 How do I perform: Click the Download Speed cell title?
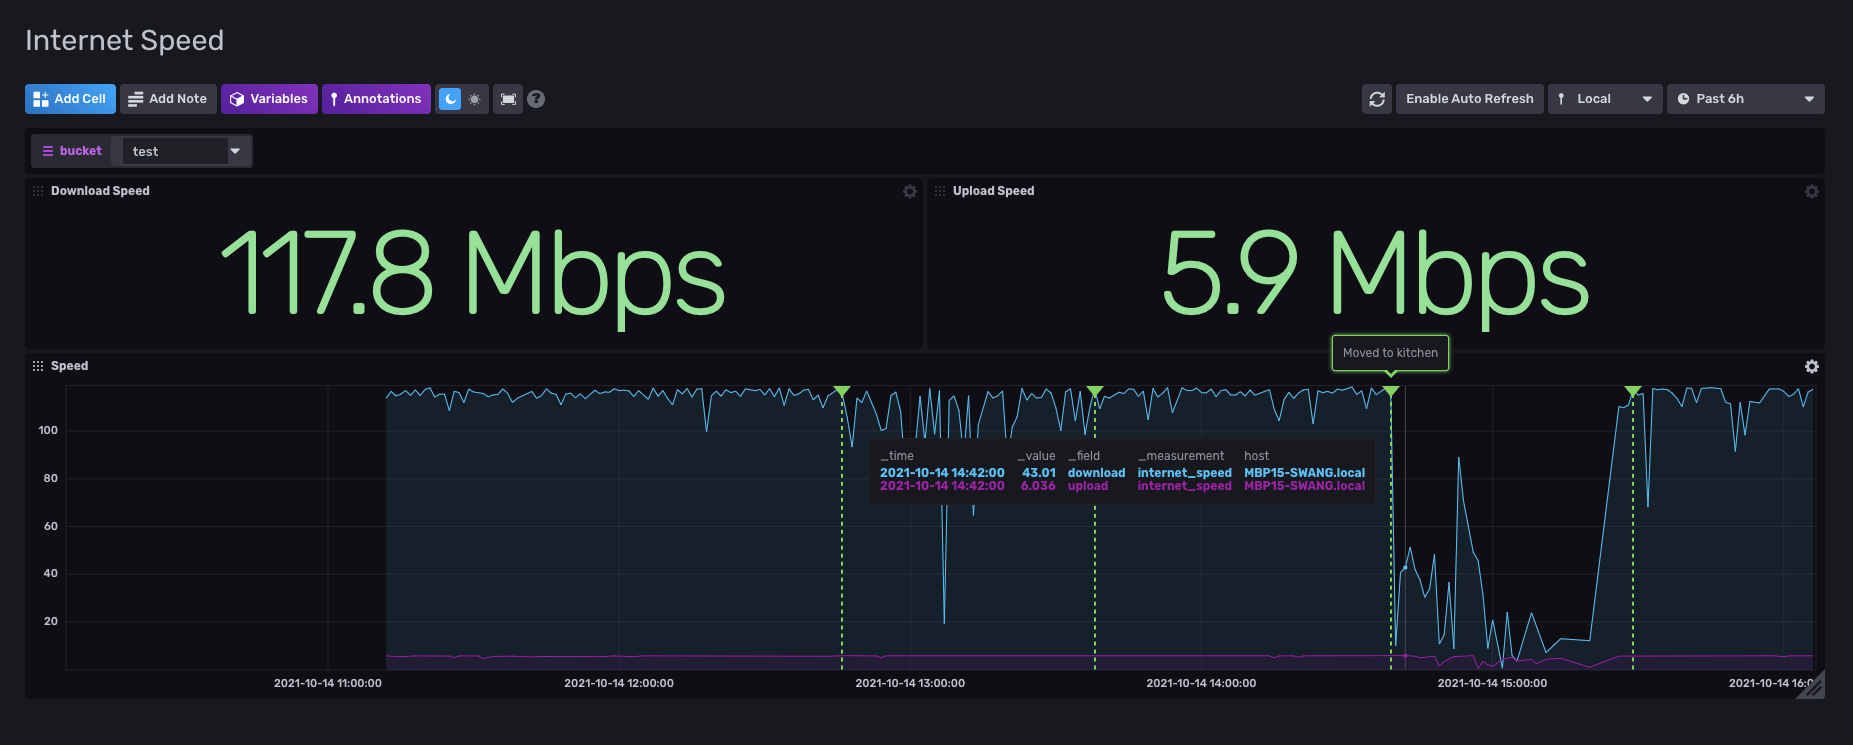(x=100, y=191)
